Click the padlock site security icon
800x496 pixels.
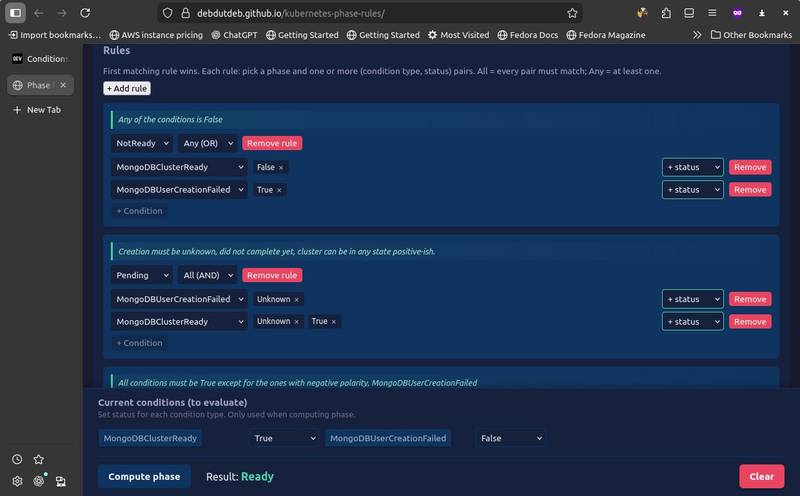[186, 13]
